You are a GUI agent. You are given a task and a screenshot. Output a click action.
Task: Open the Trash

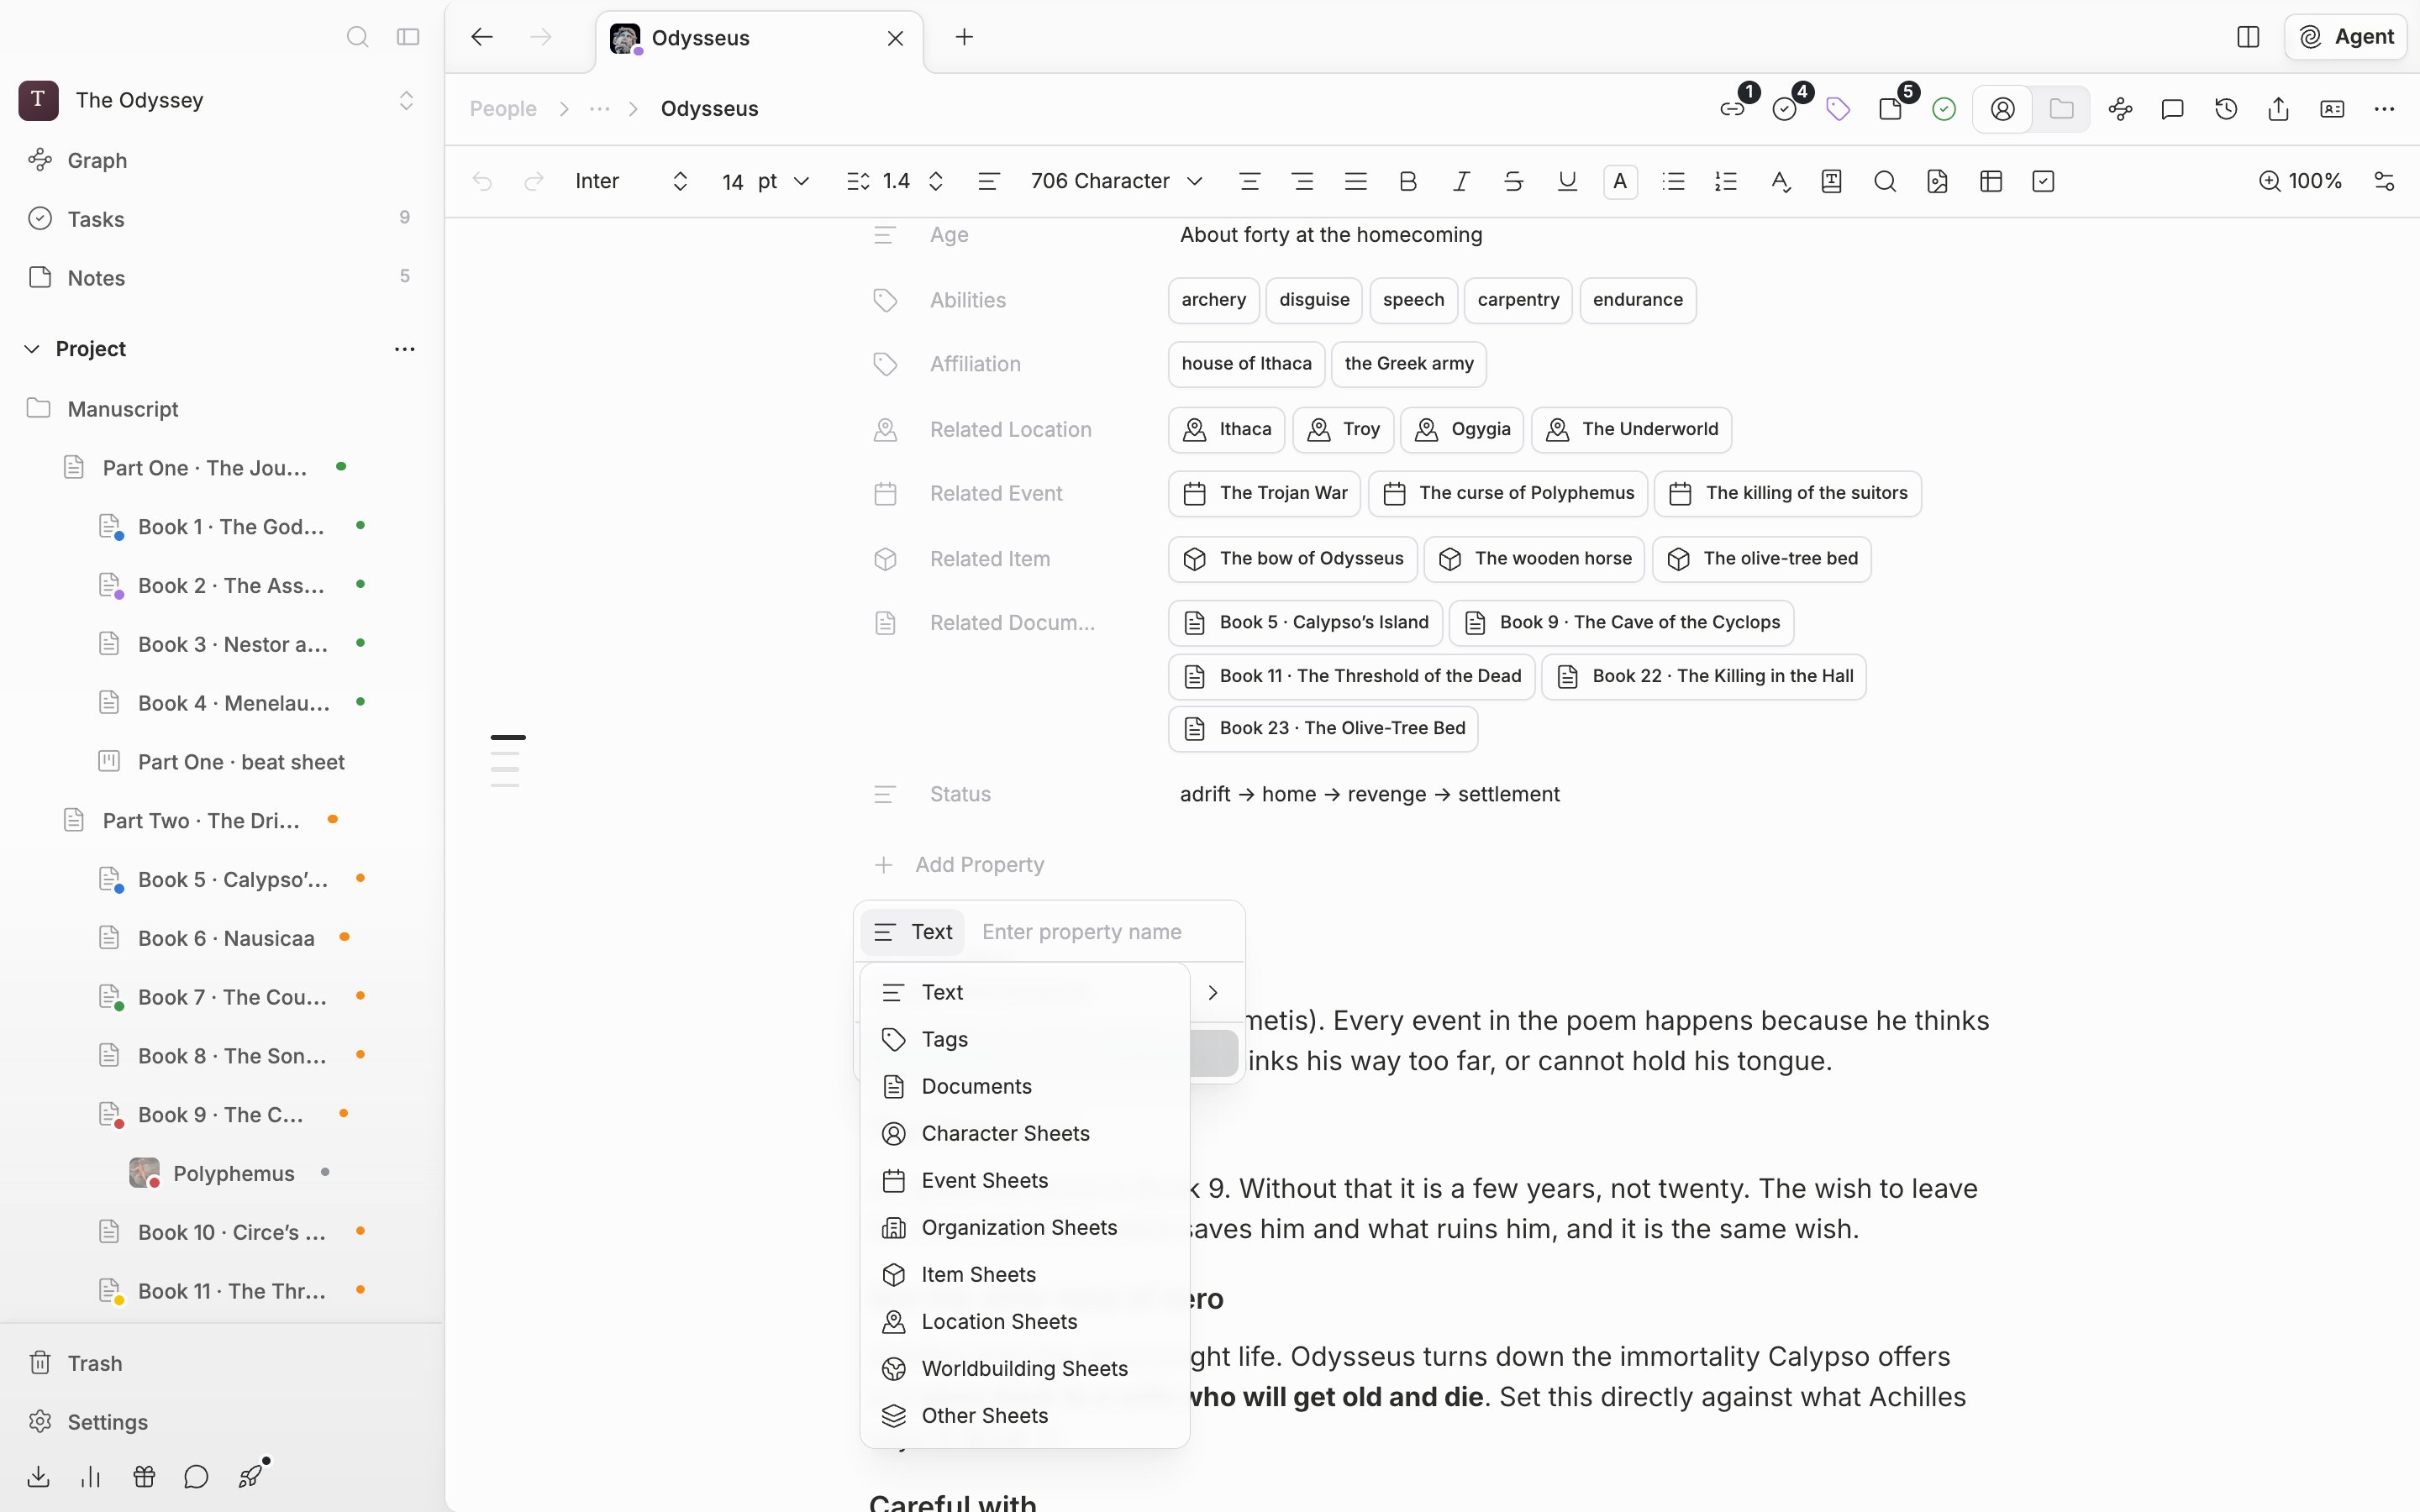pos(220,1363)
